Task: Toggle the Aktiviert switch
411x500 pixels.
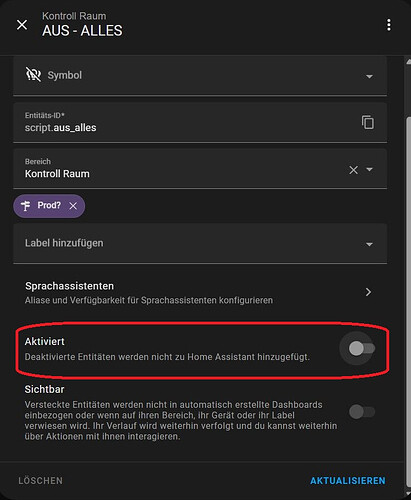Action: click(362, 349)
